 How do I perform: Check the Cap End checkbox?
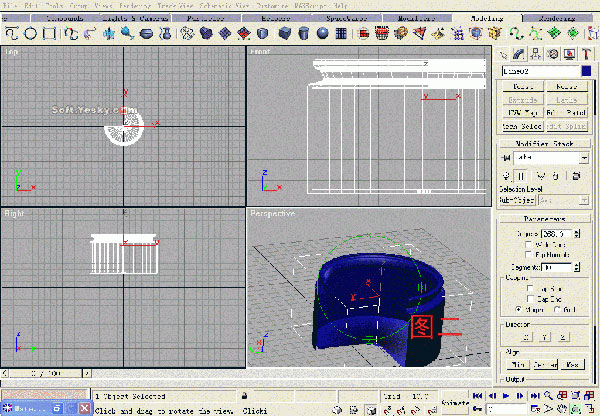(x=530, y=299)
